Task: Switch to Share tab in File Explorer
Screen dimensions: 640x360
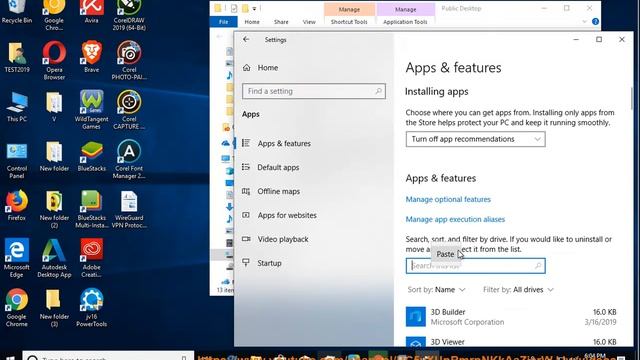Action: tap(281, 22)
